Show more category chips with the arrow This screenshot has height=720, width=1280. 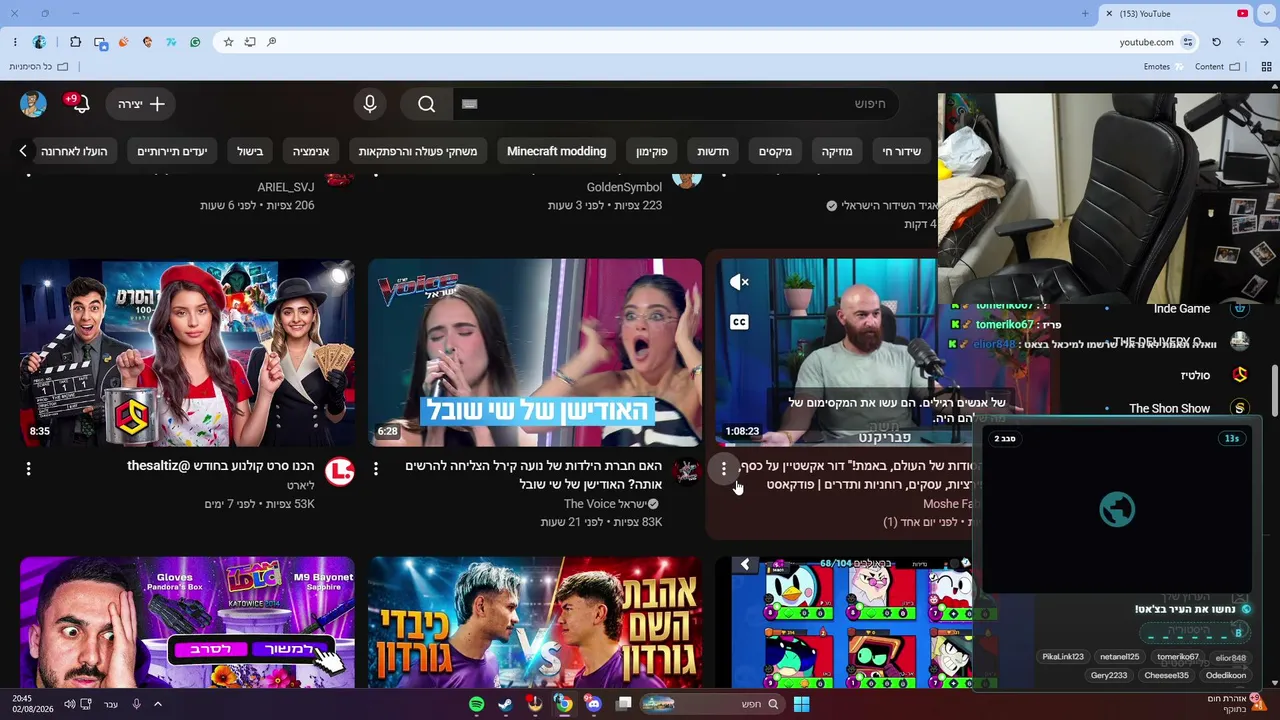(x=23, y=151)
